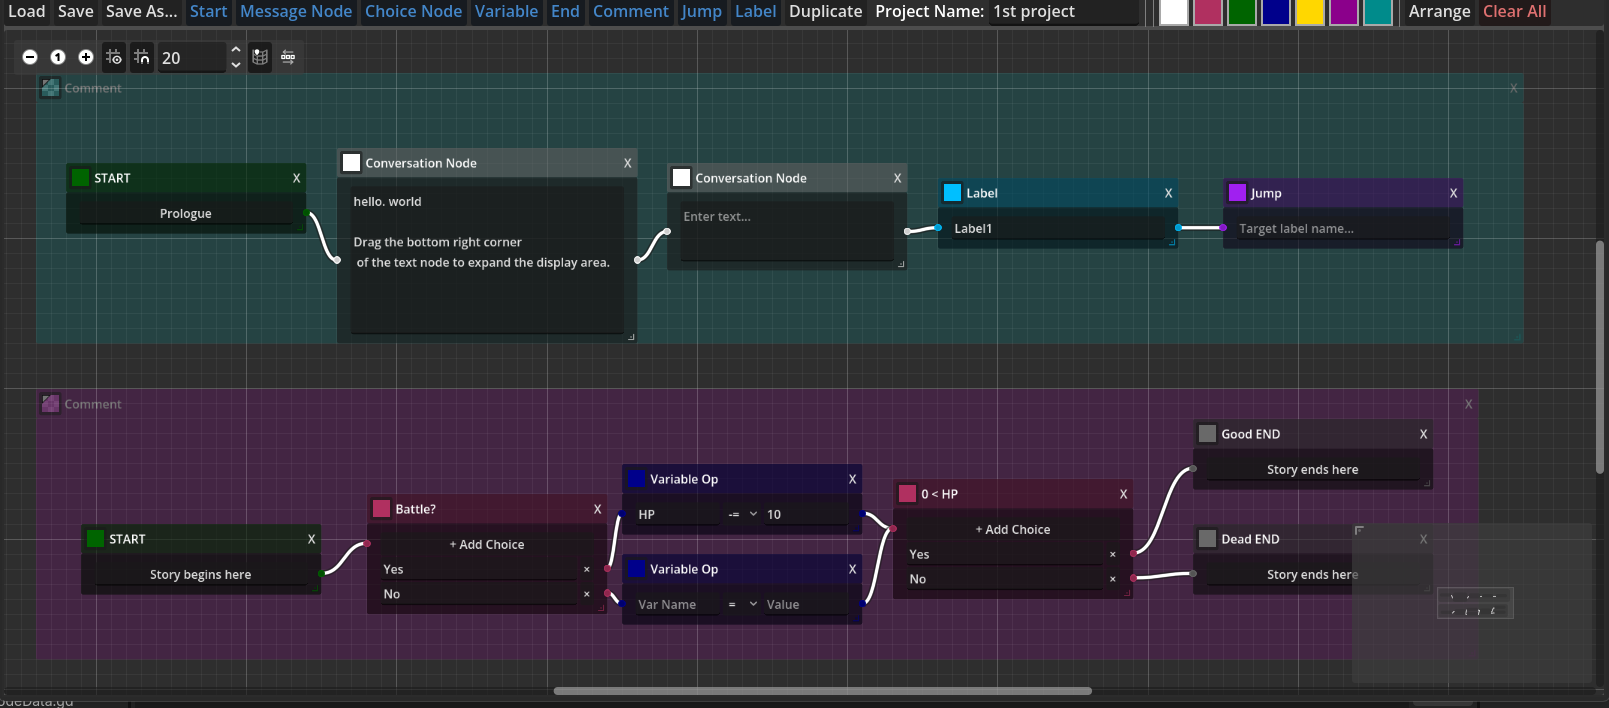Click the snap distance field showing 20
Image resolution: width=1609 pixels, height=708 pixels.
pos(191,58)
